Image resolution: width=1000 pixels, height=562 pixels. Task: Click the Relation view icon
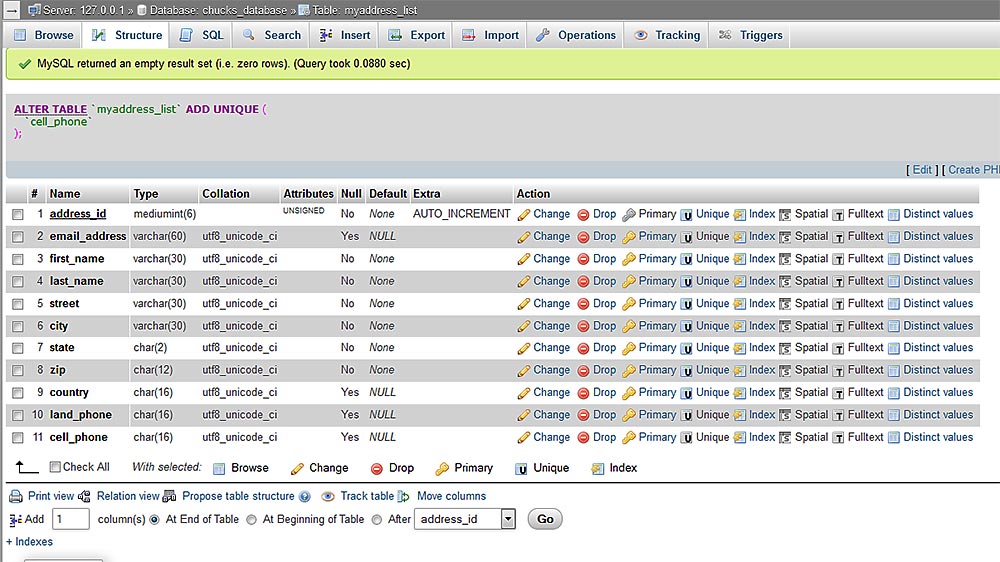pyautogui.click(x=84, y=496)
